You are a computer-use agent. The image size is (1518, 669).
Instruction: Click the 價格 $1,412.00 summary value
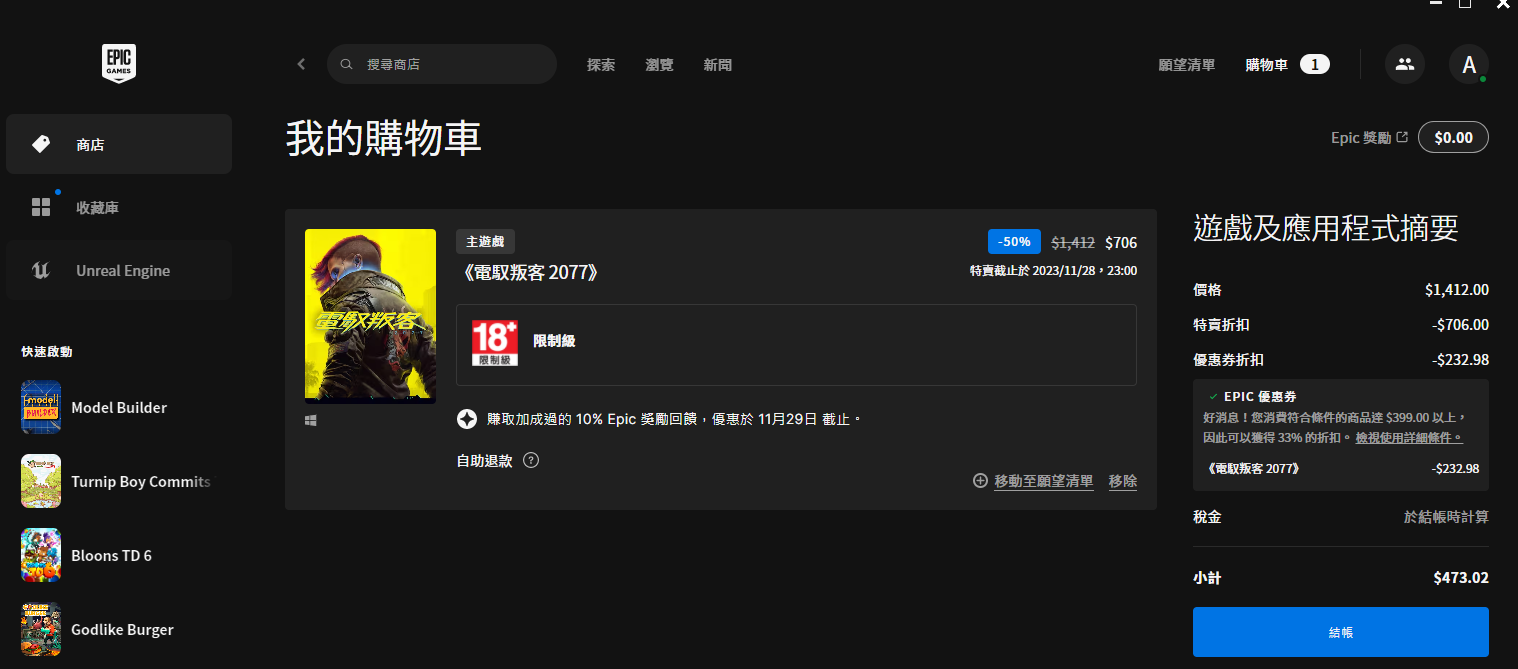coord(1457,290)
